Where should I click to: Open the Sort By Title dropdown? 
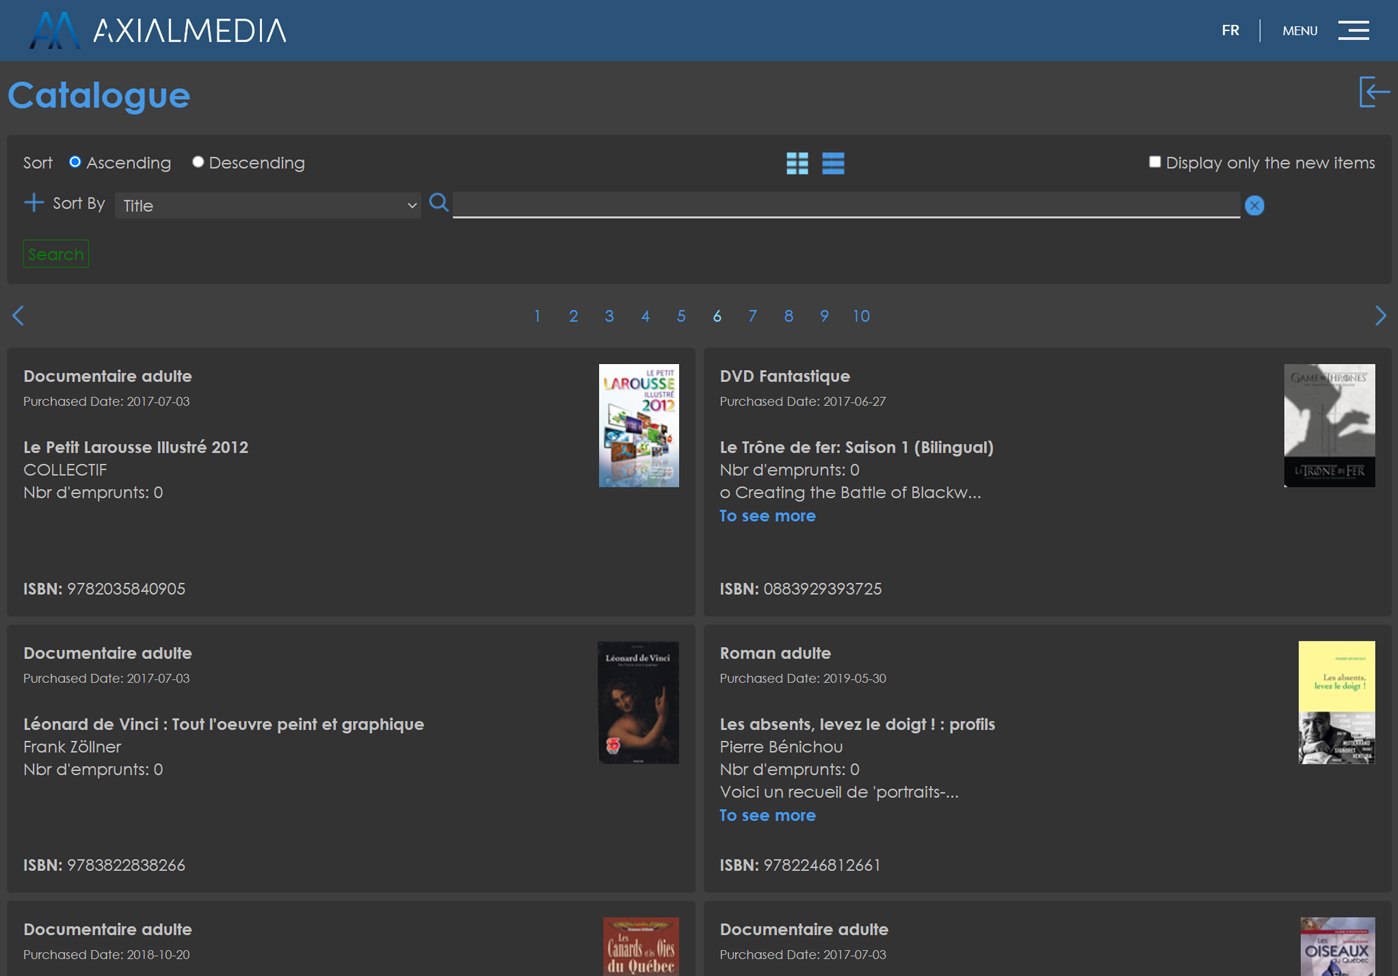pos(268,205)
